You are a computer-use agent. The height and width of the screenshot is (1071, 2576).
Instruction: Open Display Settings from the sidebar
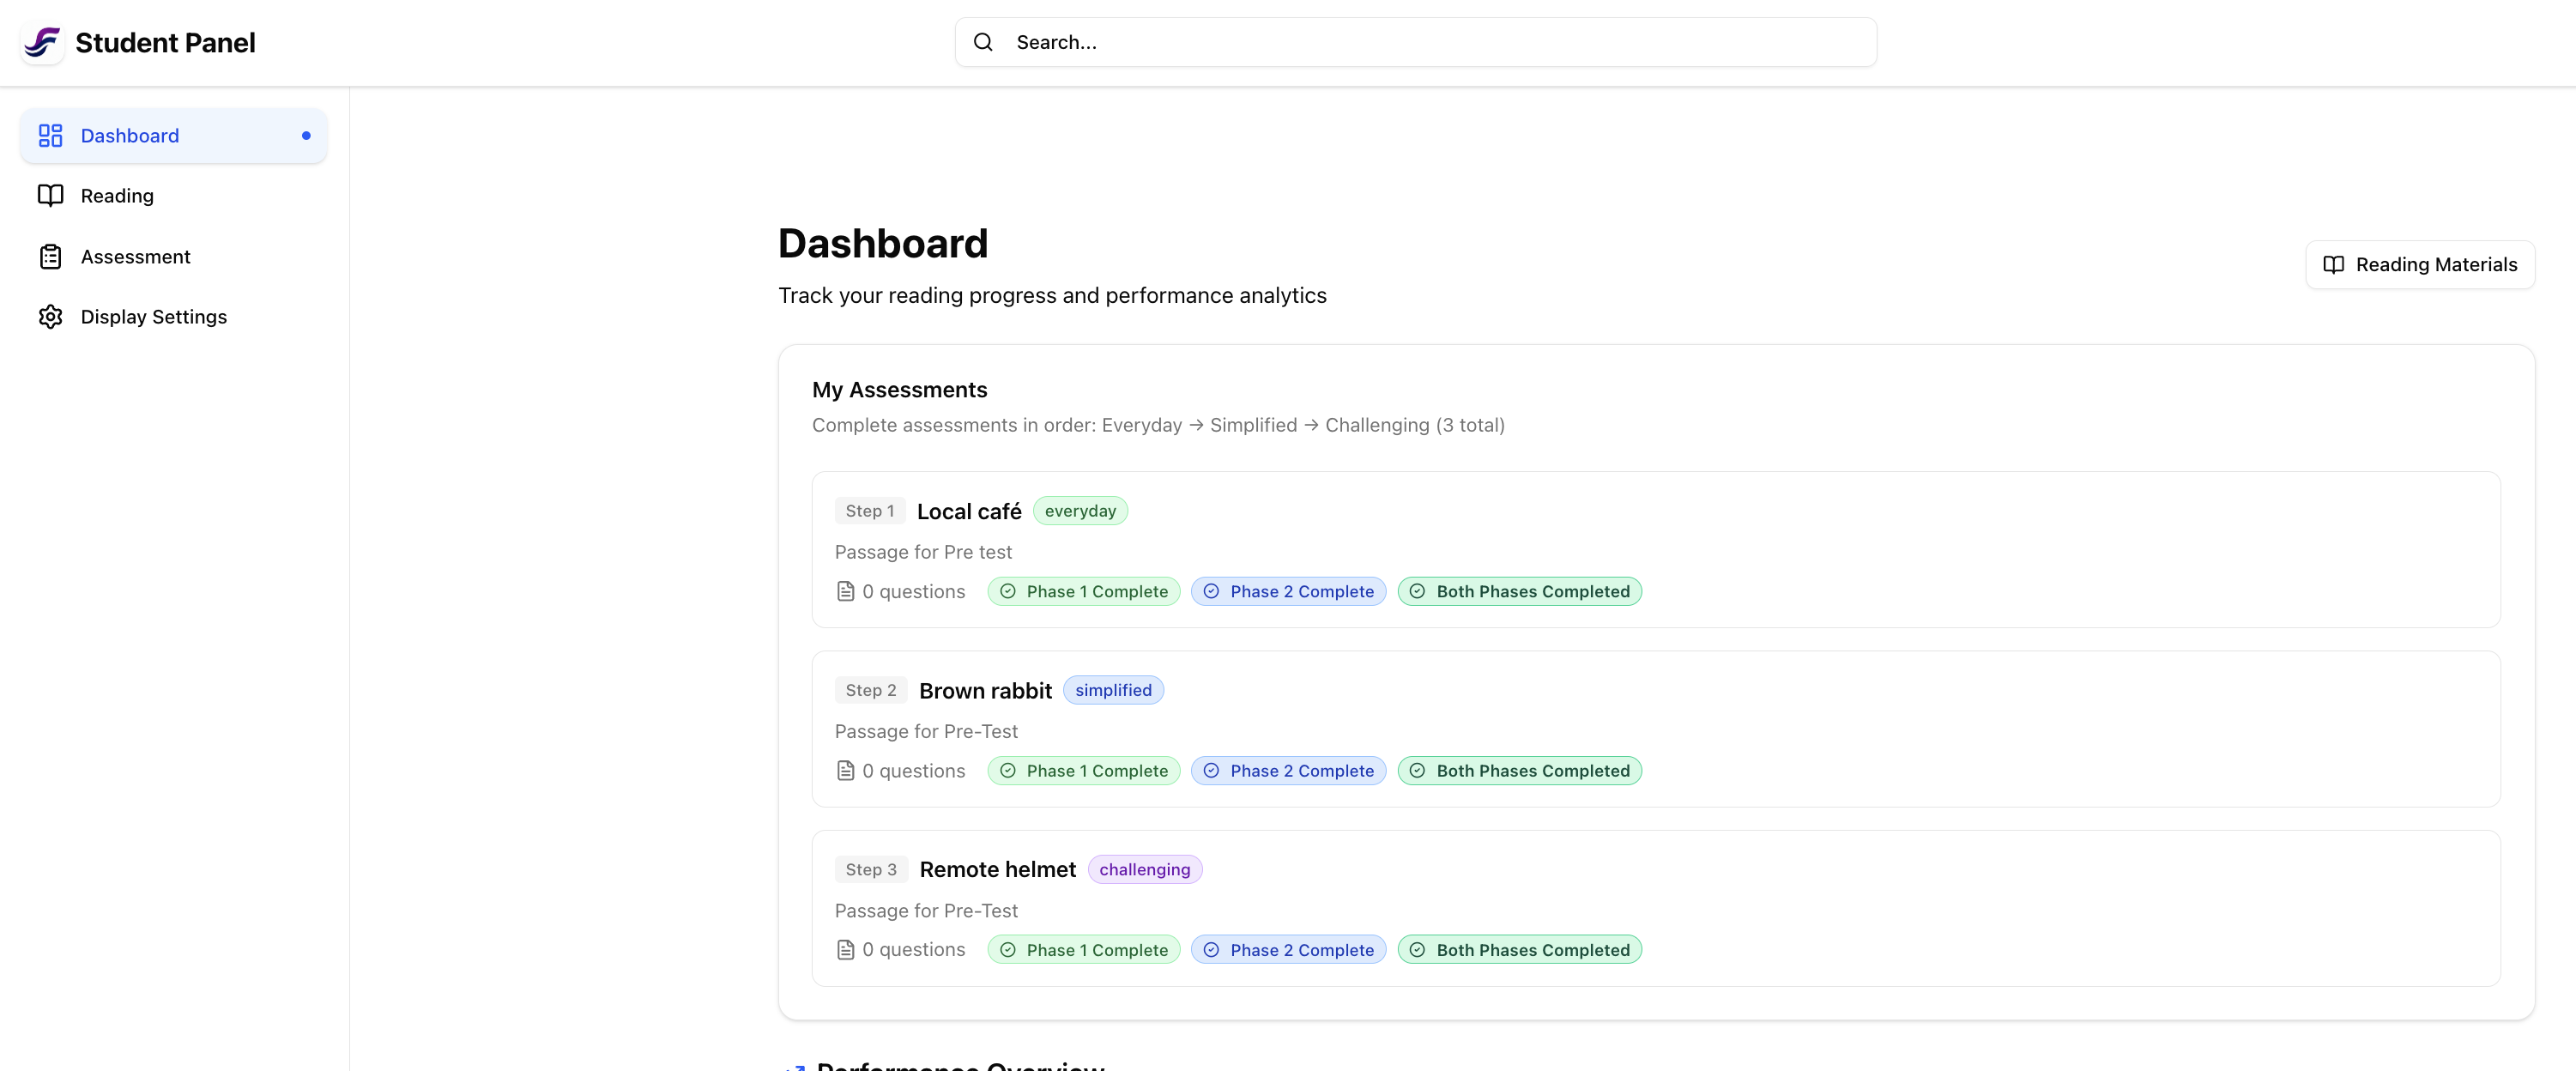click(153, 316)
